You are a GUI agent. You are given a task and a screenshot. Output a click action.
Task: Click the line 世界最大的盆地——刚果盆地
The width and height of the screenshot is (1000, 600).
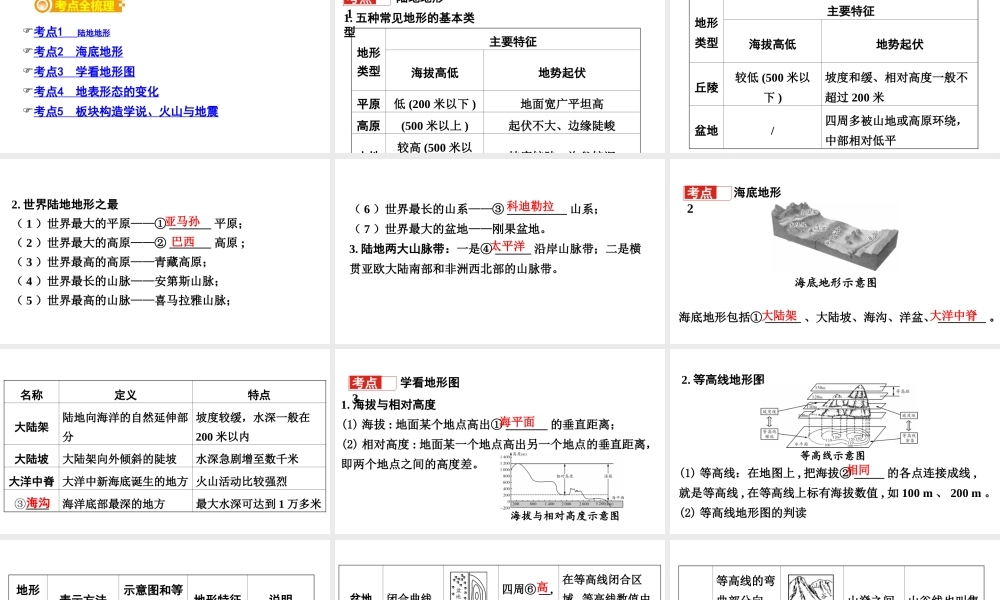[450, 228]
